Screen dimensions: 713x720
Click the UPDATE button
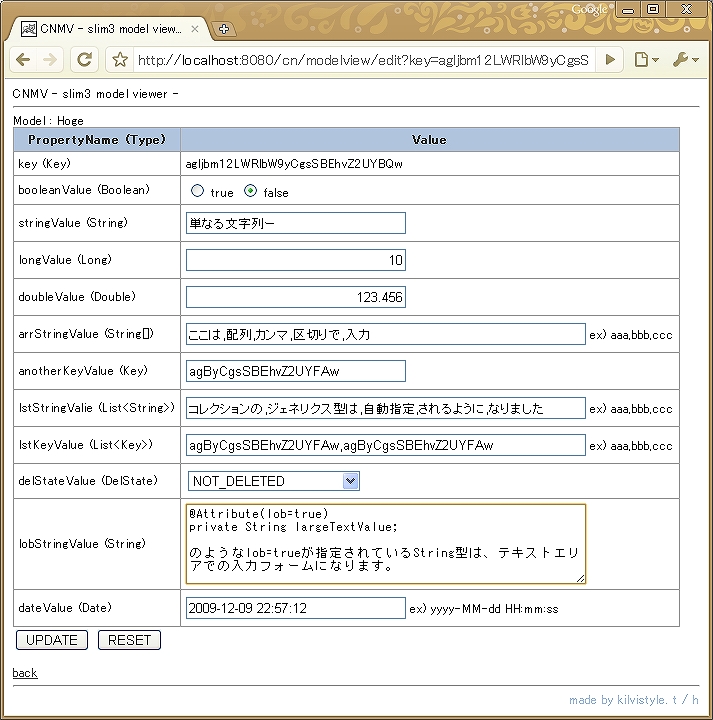click(x=52, y=640)
